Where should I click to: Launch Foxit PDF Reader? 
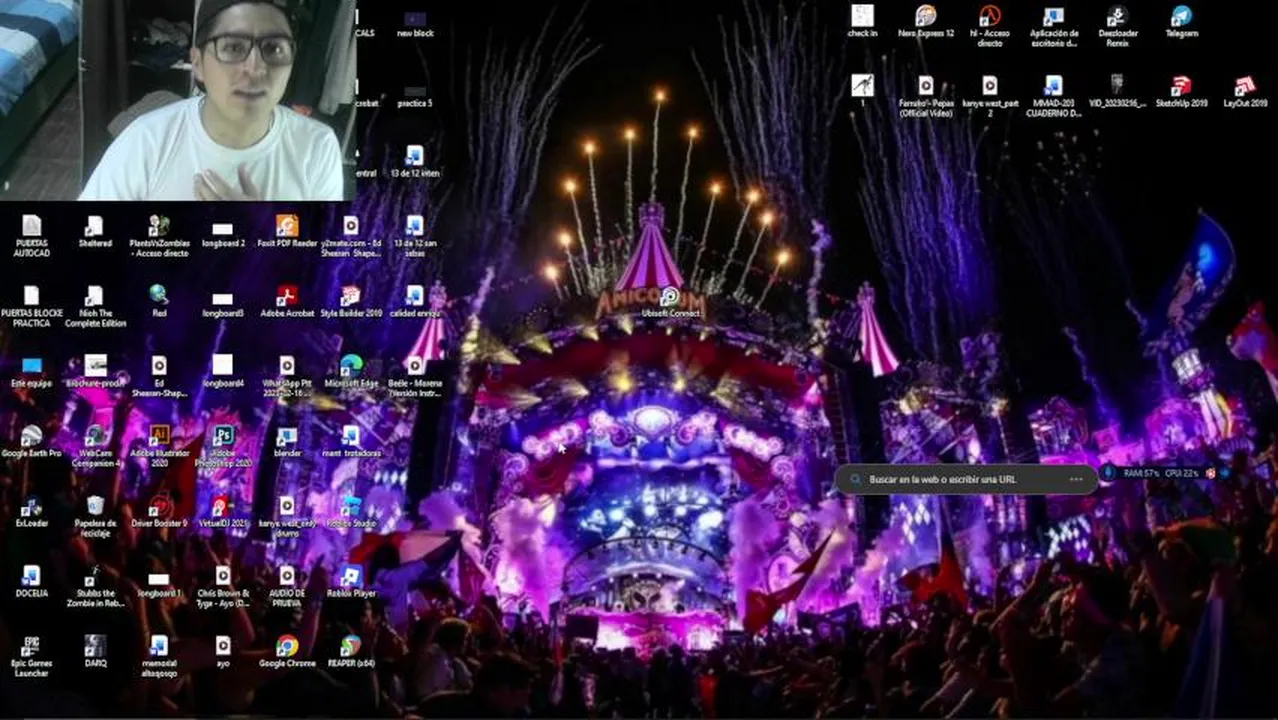pyautogui.click(x=287, y=232)
